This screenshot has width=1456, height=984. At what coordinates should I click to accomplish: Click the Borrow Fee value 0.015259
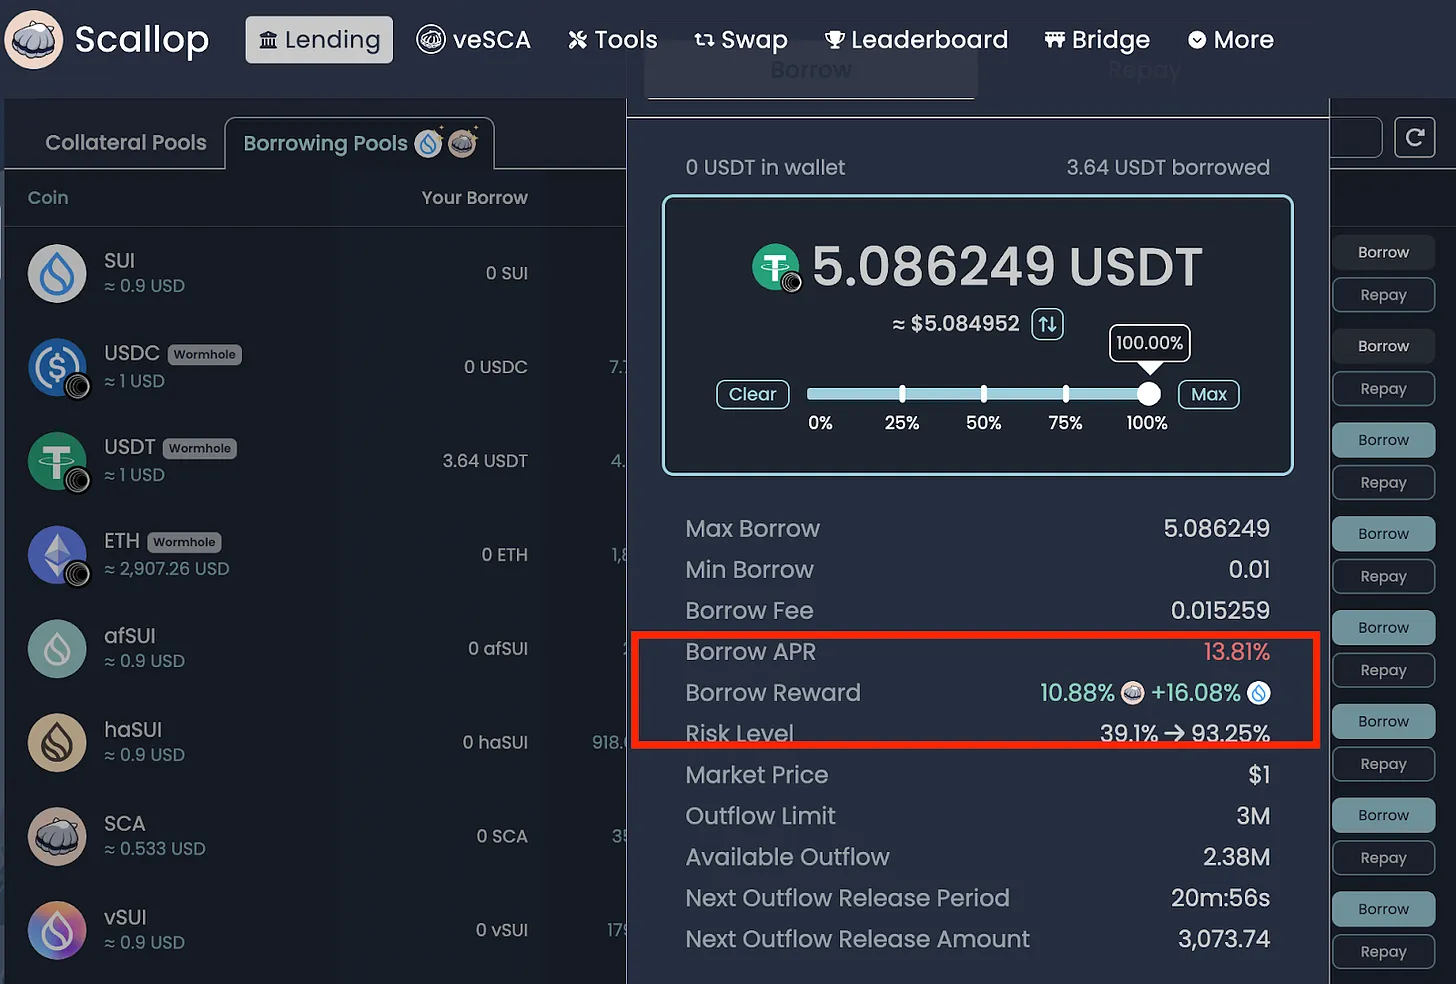coord(1220,610)
